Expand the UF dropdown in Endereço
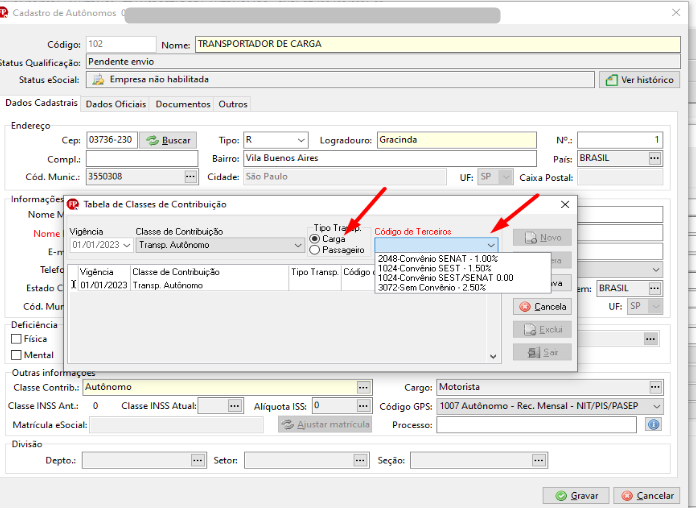The image size is (696, 514). coord(506,177)
